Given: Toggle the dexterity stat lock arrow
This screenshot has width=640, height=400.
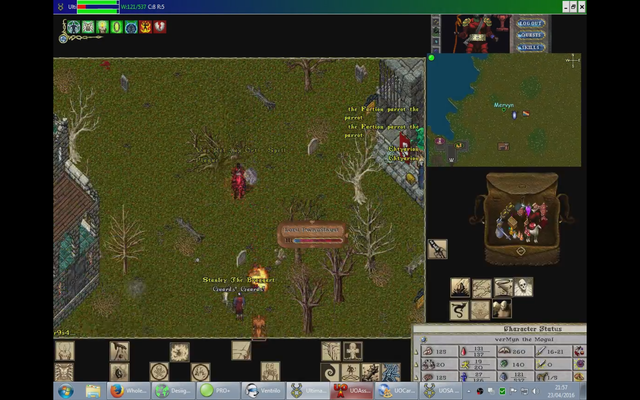Looking at the screenshot, I should pyautogui.click(x=416, y=364).
